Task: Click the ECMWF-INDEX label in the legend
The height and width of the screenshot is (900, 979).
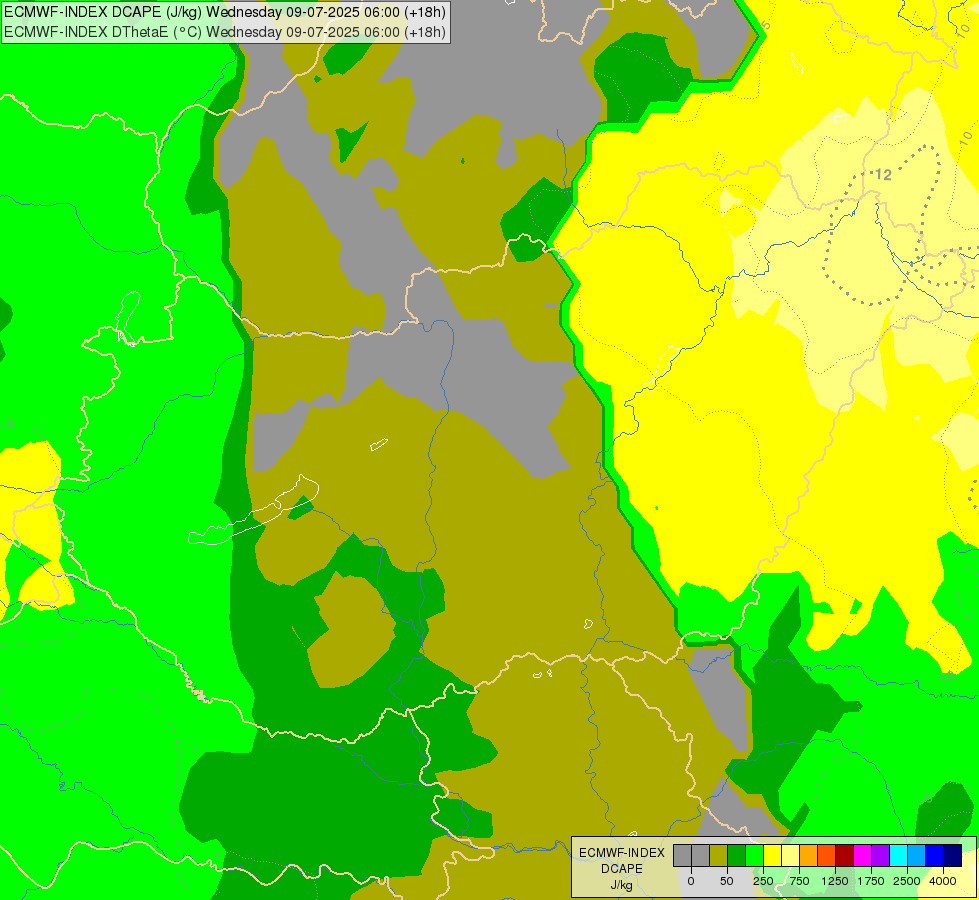Action: (x=622, y=853)
